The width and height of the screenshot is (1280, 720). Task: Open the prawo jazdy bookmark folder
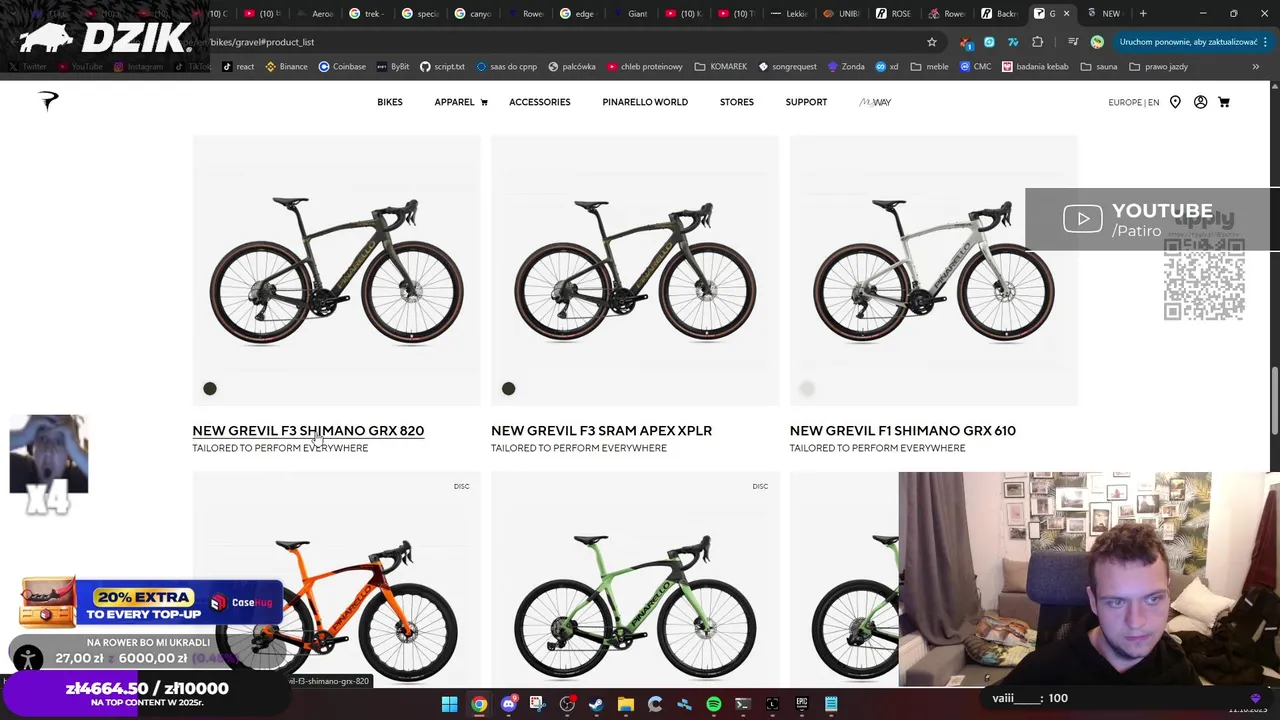(1159, 67)
